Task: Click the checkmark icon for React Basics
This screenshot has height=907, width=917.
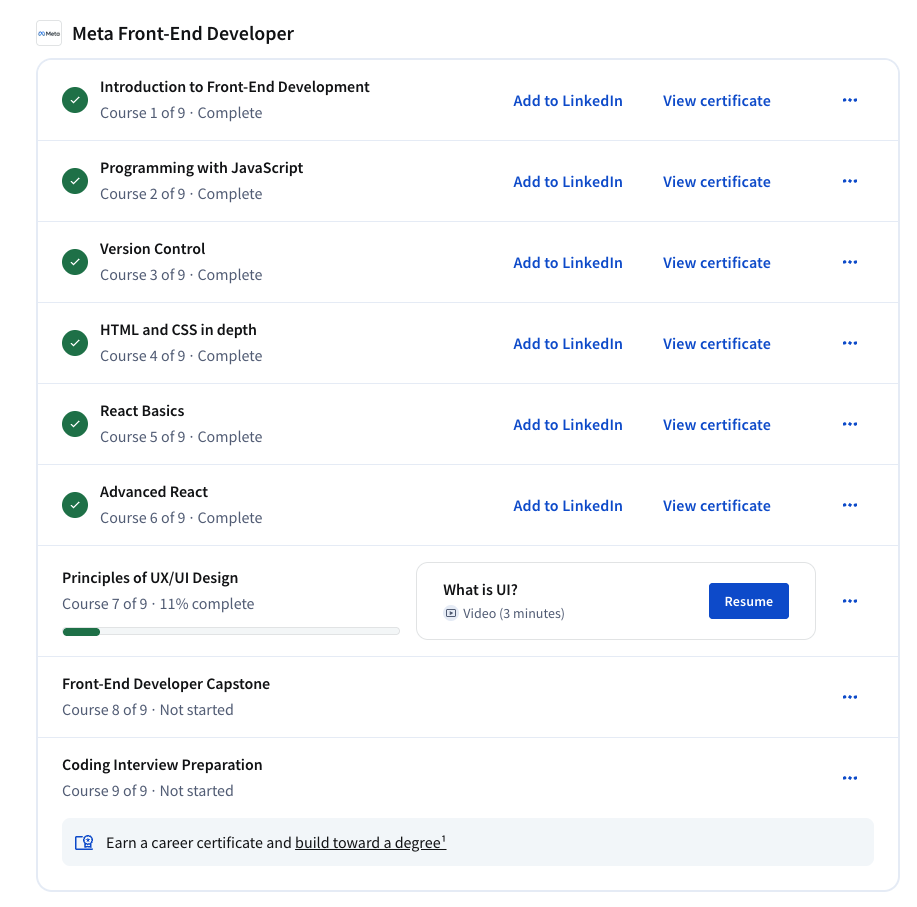Action: 74,424
